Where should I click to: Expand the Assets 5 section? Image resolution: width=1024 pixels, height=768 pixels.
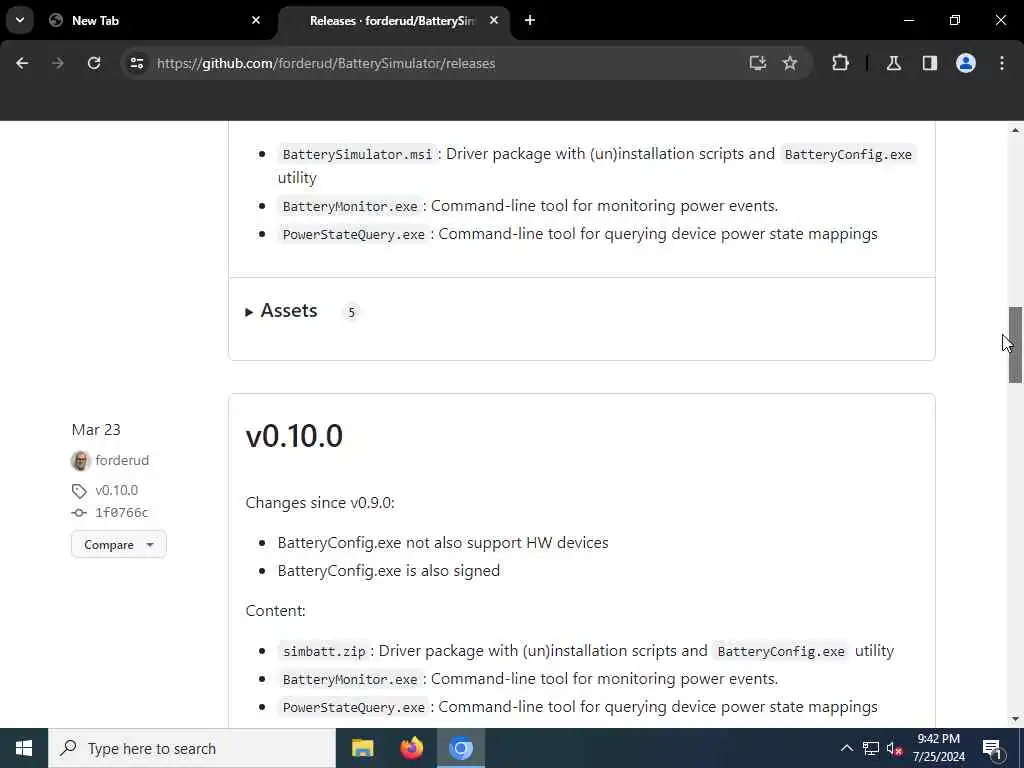281,311
